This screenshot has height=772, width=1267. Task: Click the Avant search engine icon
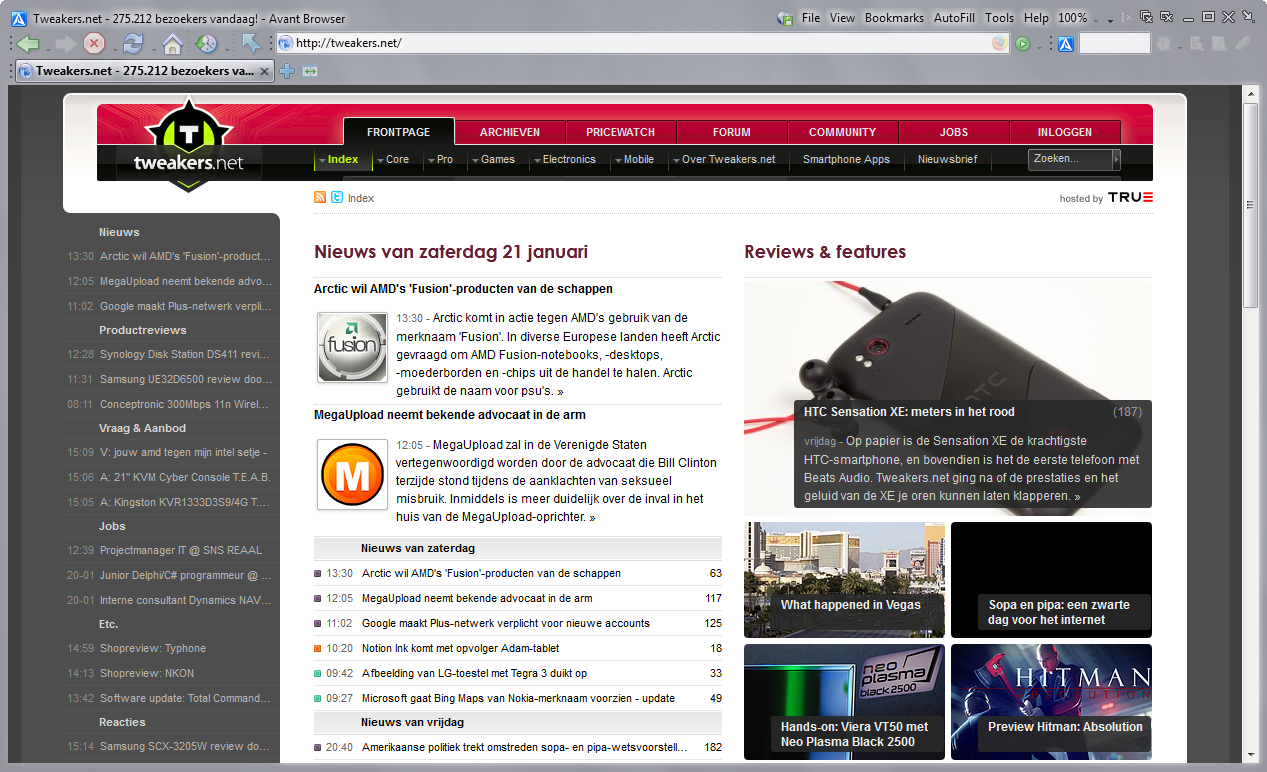(x=1066, y=43)
